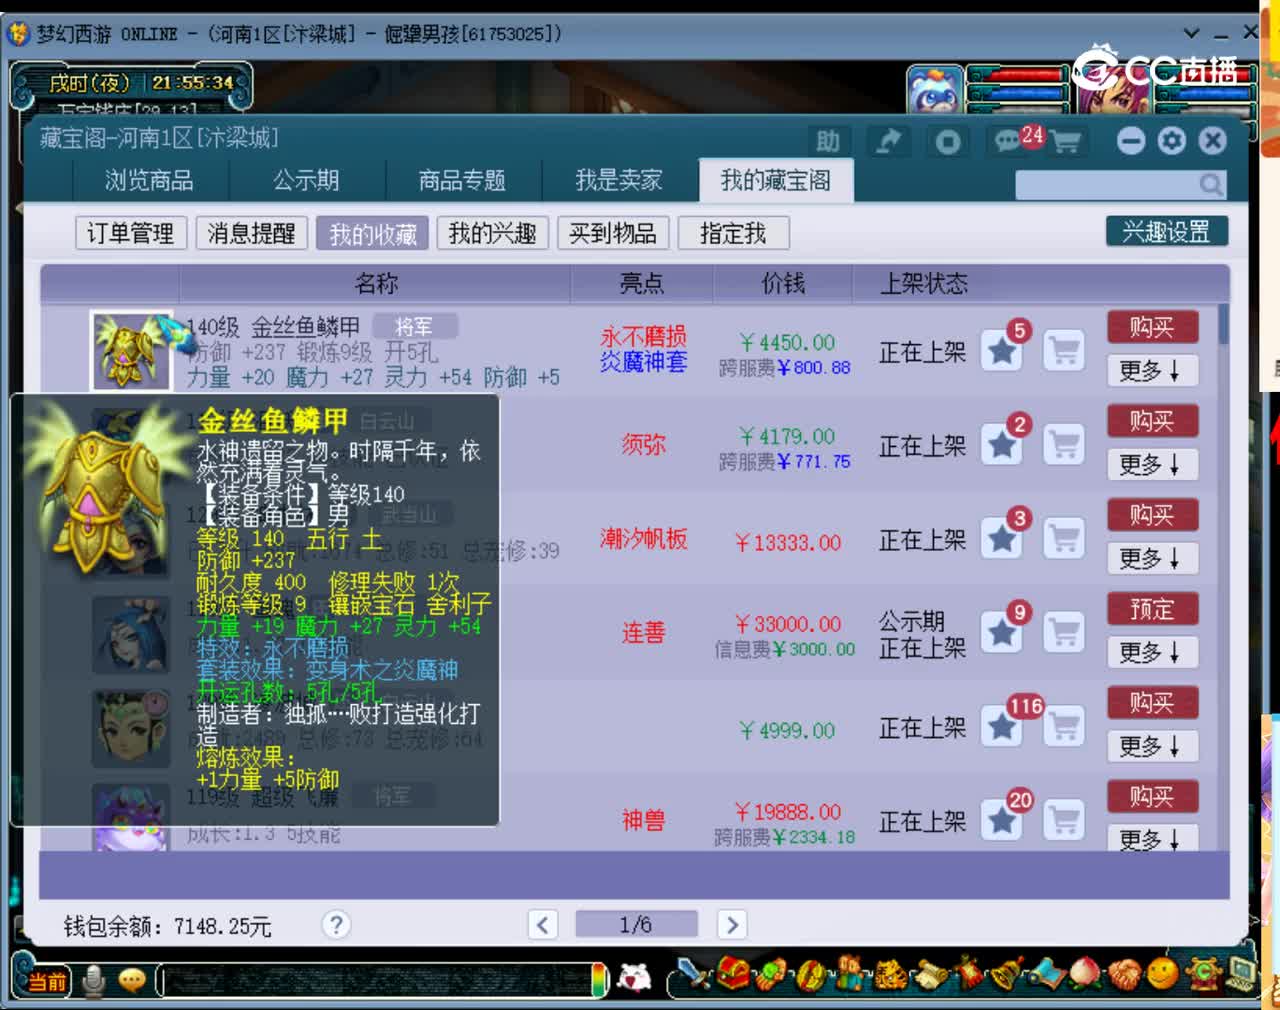Click the golden bell icon in bottom bar
Screen dimensions: 1280x1010
pyautogui.click(x=1006, y=974)
